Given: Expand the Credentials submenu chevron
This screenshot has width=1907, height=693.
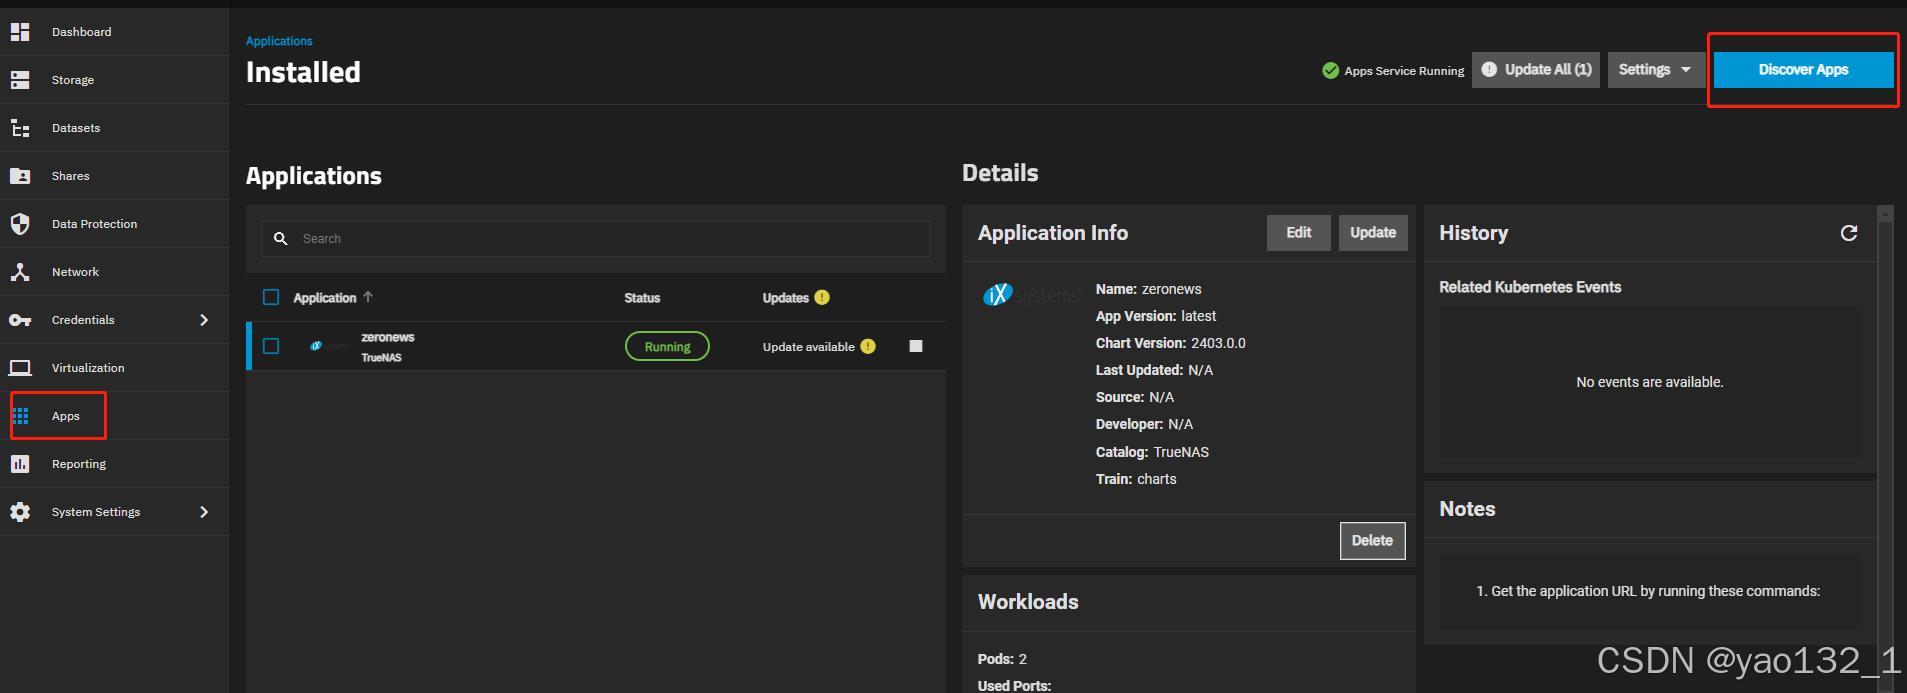Looking at the screenshot, I should (204, 320).
